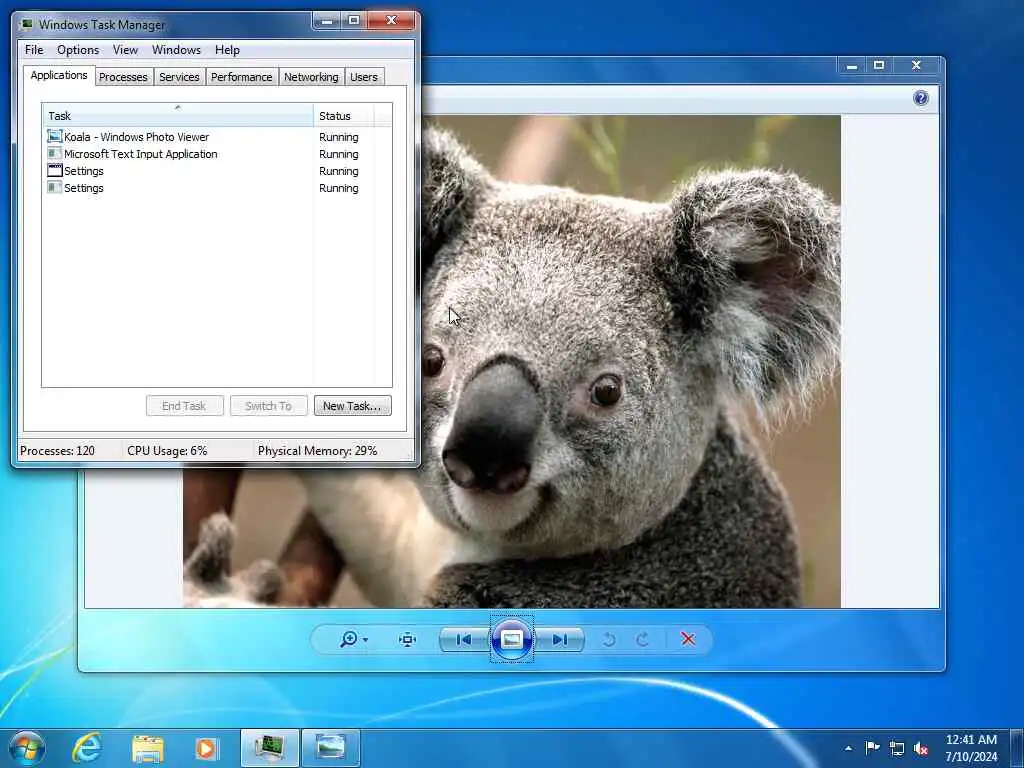The image size is (1024, 768).
Task: Go to the previous photo in Photo Viewer
Action: point(464,639)
